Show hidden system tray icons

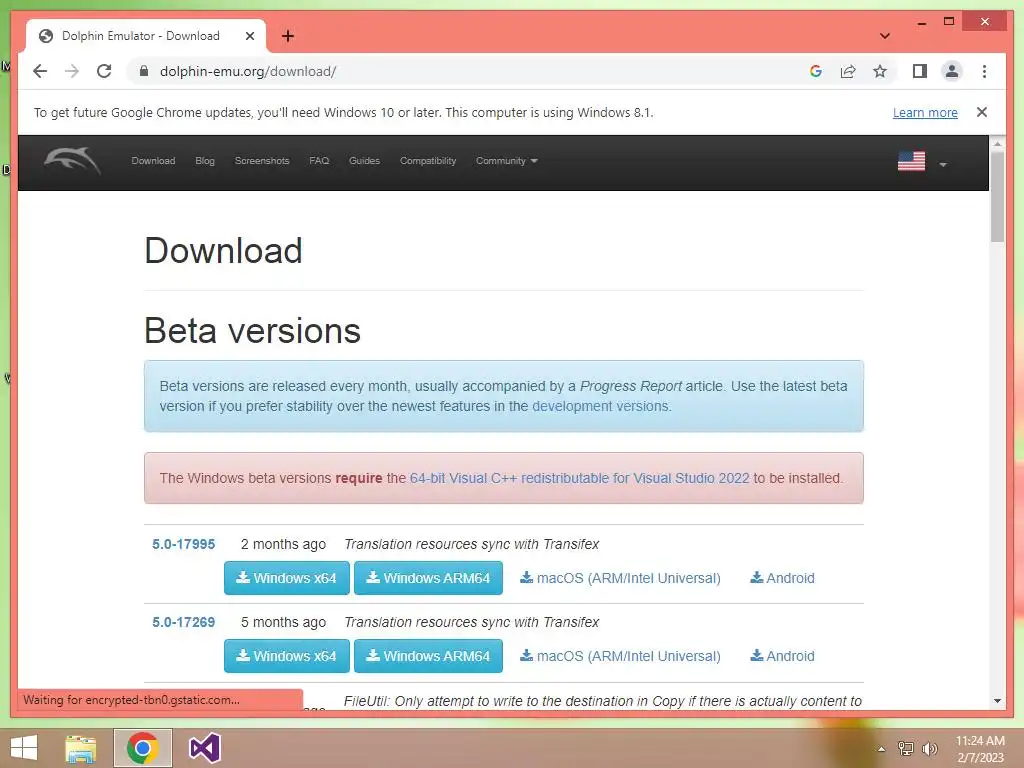coord(881,749)
